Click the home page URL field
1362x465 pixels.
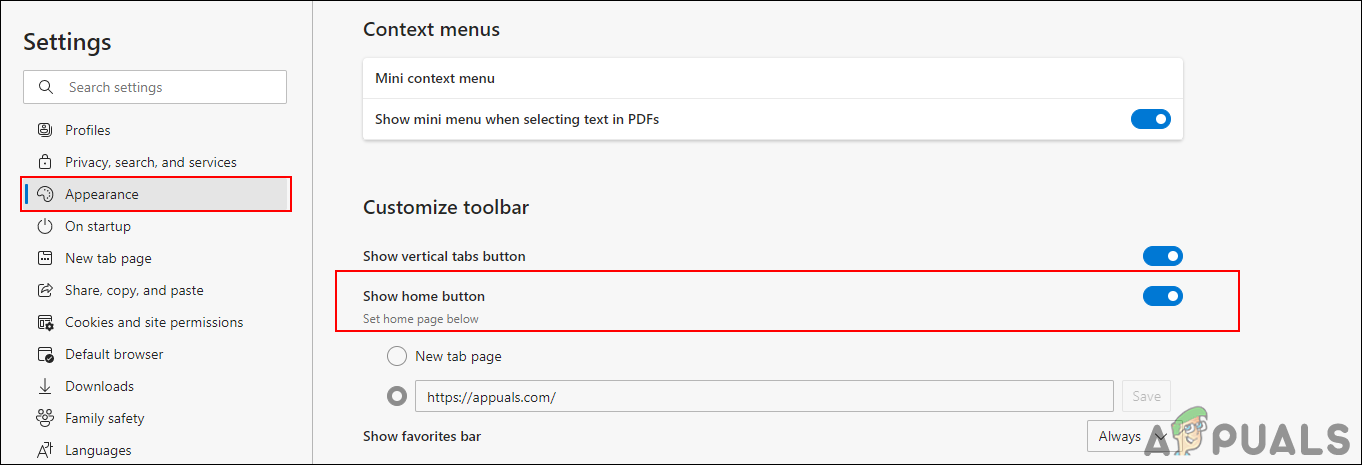pyautogui.click(x=763, y=396)
